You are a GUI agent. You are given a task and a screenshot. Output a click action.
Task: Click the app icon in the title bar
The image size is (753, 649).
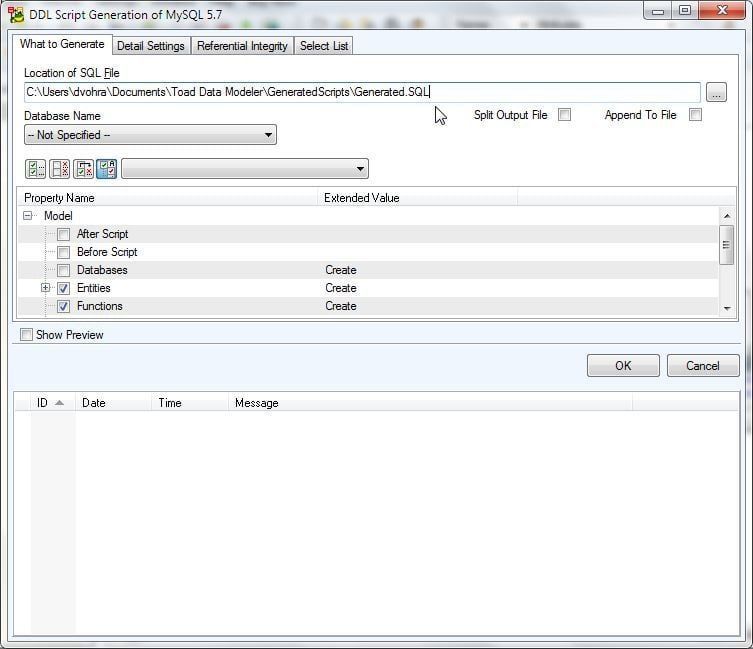16,15
